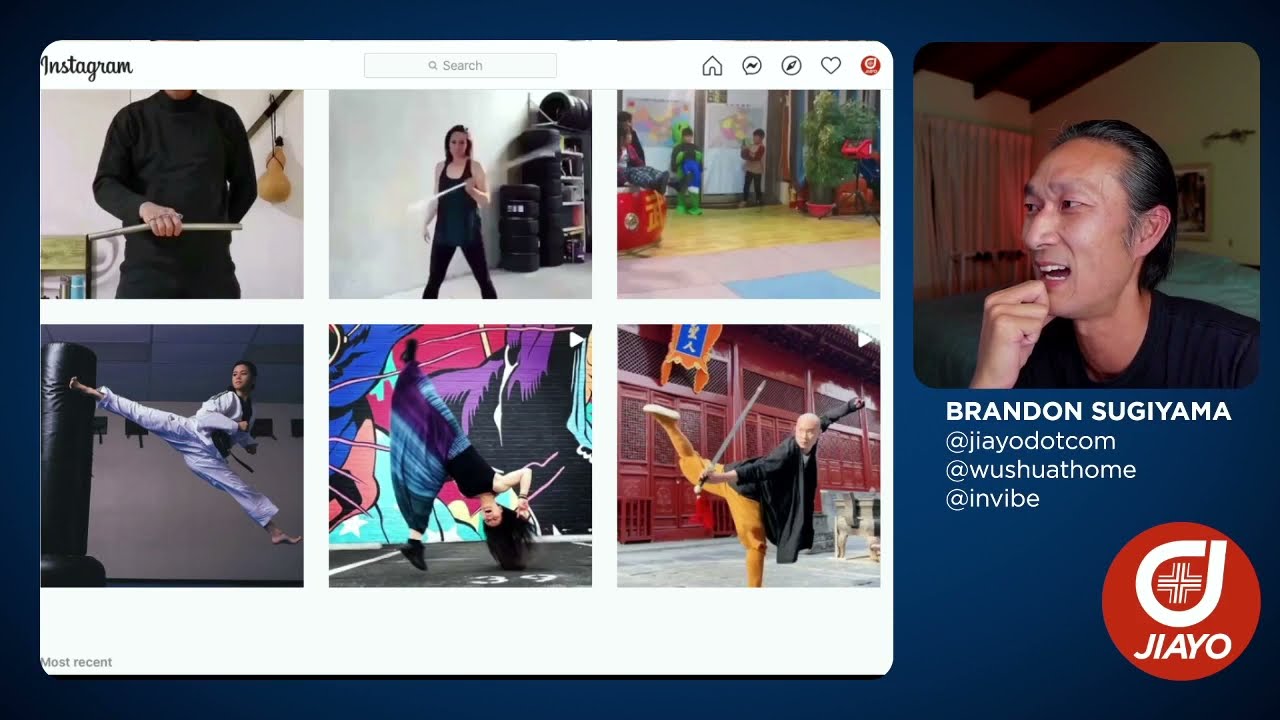Open the Explore compass icon
The width and height of the screenshot is (1280, 720).
[x=791, y=66]
